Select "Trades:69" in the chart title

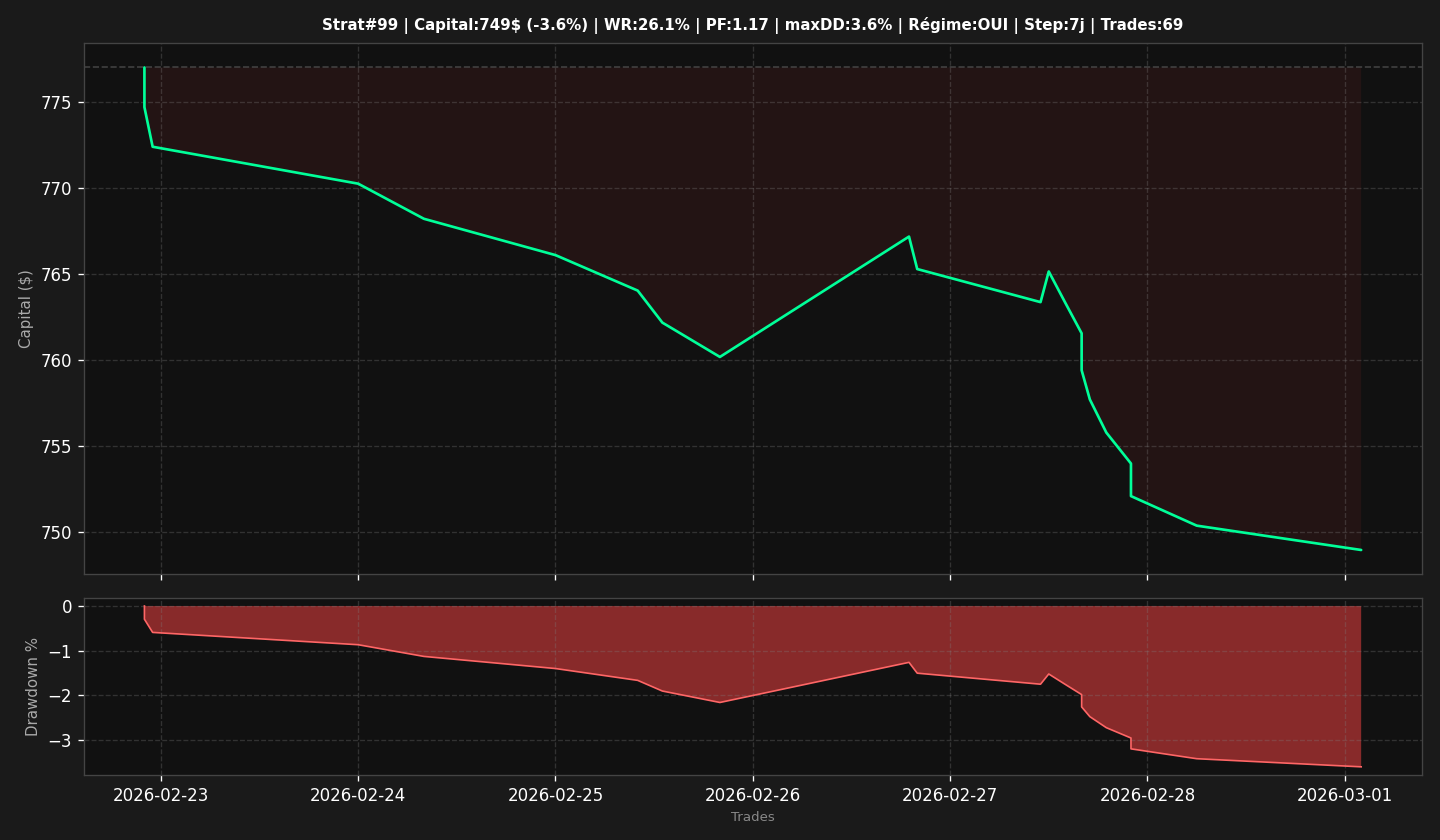coord(1142,25)
